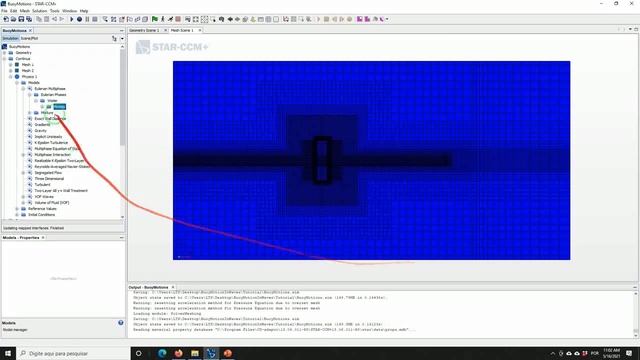This screenshot has width=640, height=360.
Task: Switch to the Geometry Scene 1 tab
Action: pyautogui.click(x=144, y=30)
